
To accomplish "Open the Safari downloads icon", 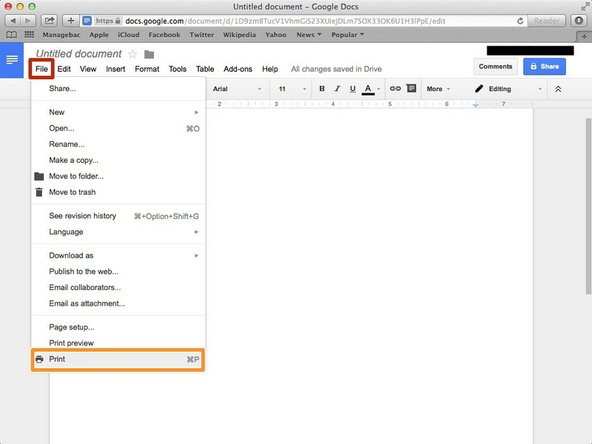I will point(579,21).
